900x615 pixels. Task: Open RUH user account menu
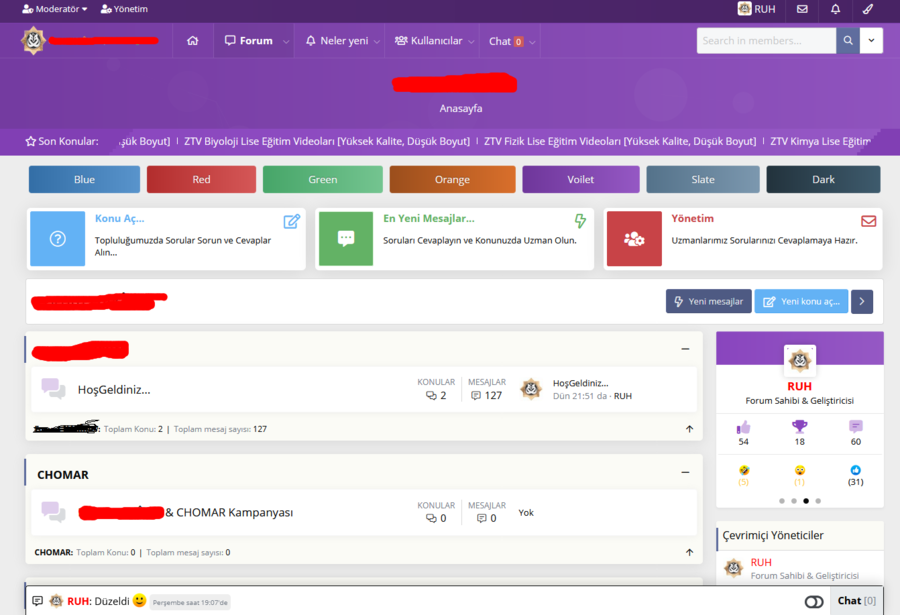coord(757,9)
